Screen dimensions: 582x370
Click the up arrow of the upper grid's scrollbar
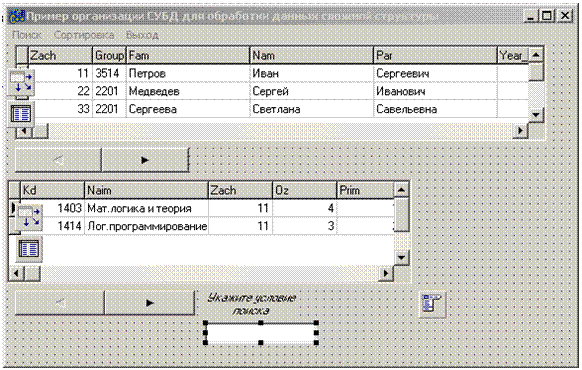pyautogui.click(x=536, y=55)
